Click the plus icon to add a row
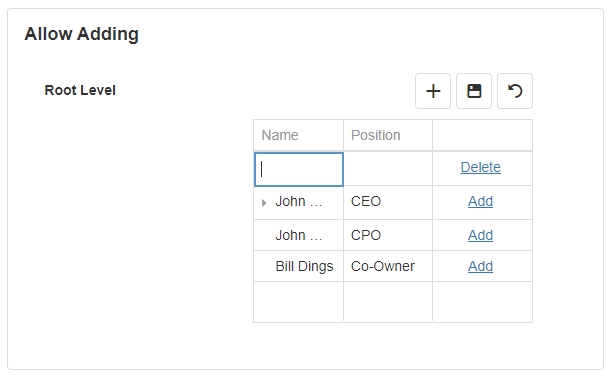The width and height of the screenshot is (613, 380). point(433,91)
